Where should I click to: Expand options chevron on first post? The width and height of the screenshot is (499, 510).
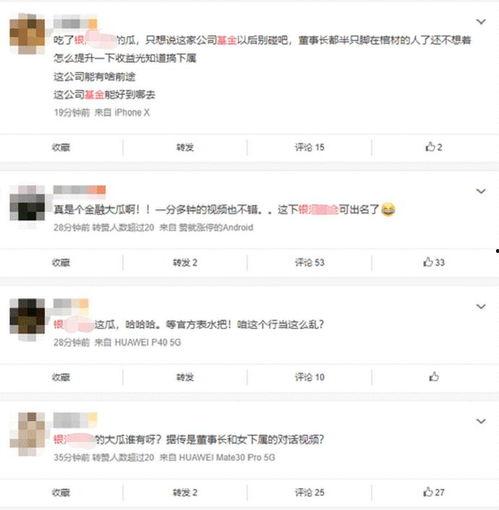coord(481,22)
